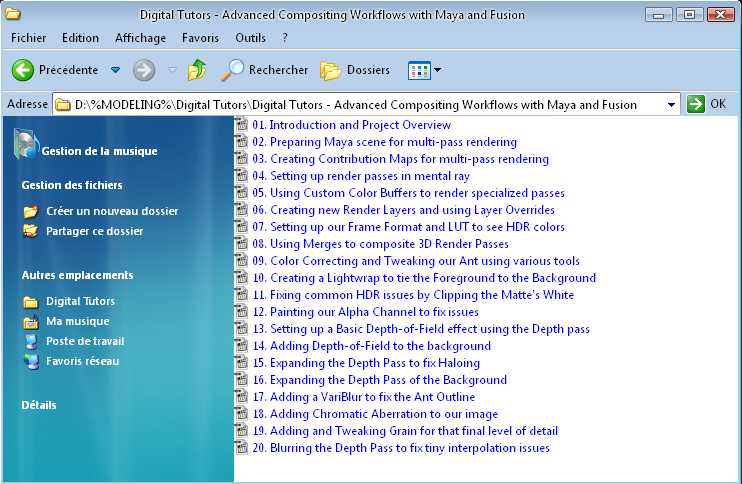
Task: Click the Gestion de la musique CD icon
Action: click(x=26, y=143)
